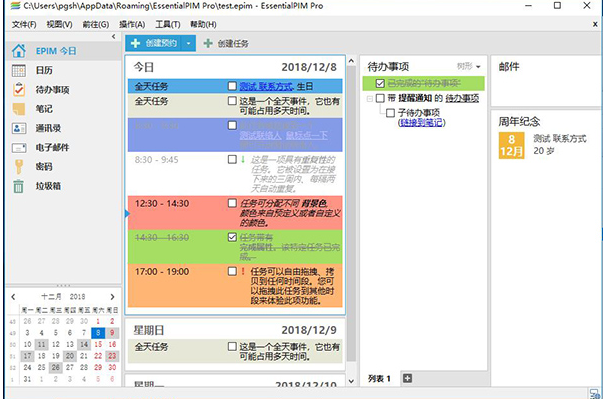Check the 星期日 全天任务 checkbox
The width and height of the screenshot is (605, 399).
232,347
